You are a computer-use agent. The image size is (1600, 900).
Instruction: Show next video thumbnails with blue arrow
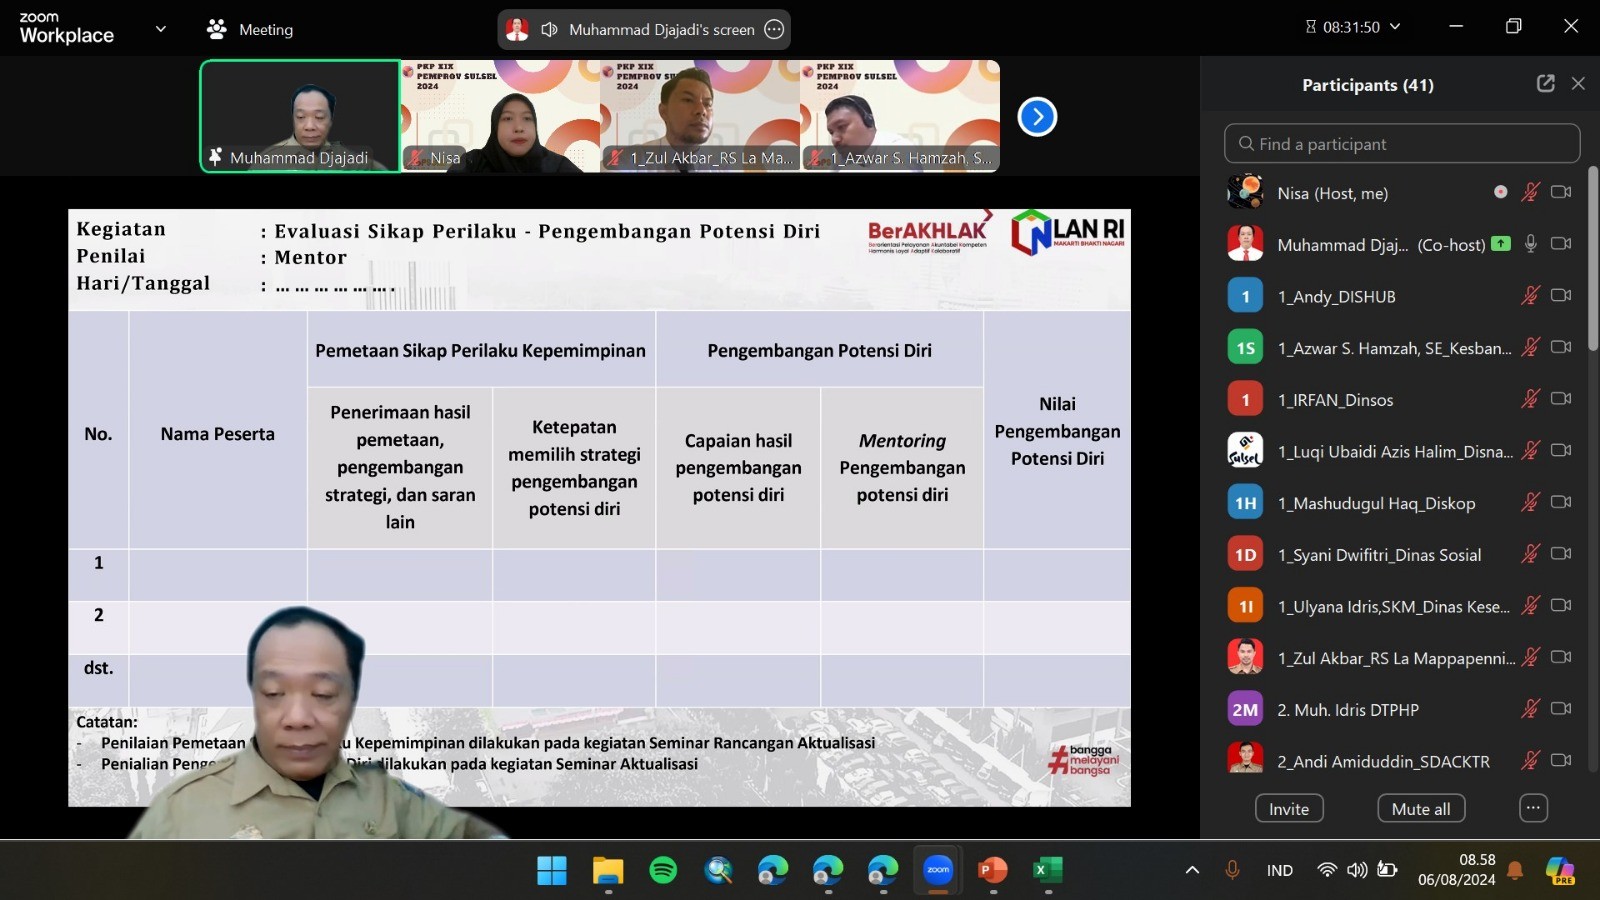pyautogui.click(x=1037, y=117)
